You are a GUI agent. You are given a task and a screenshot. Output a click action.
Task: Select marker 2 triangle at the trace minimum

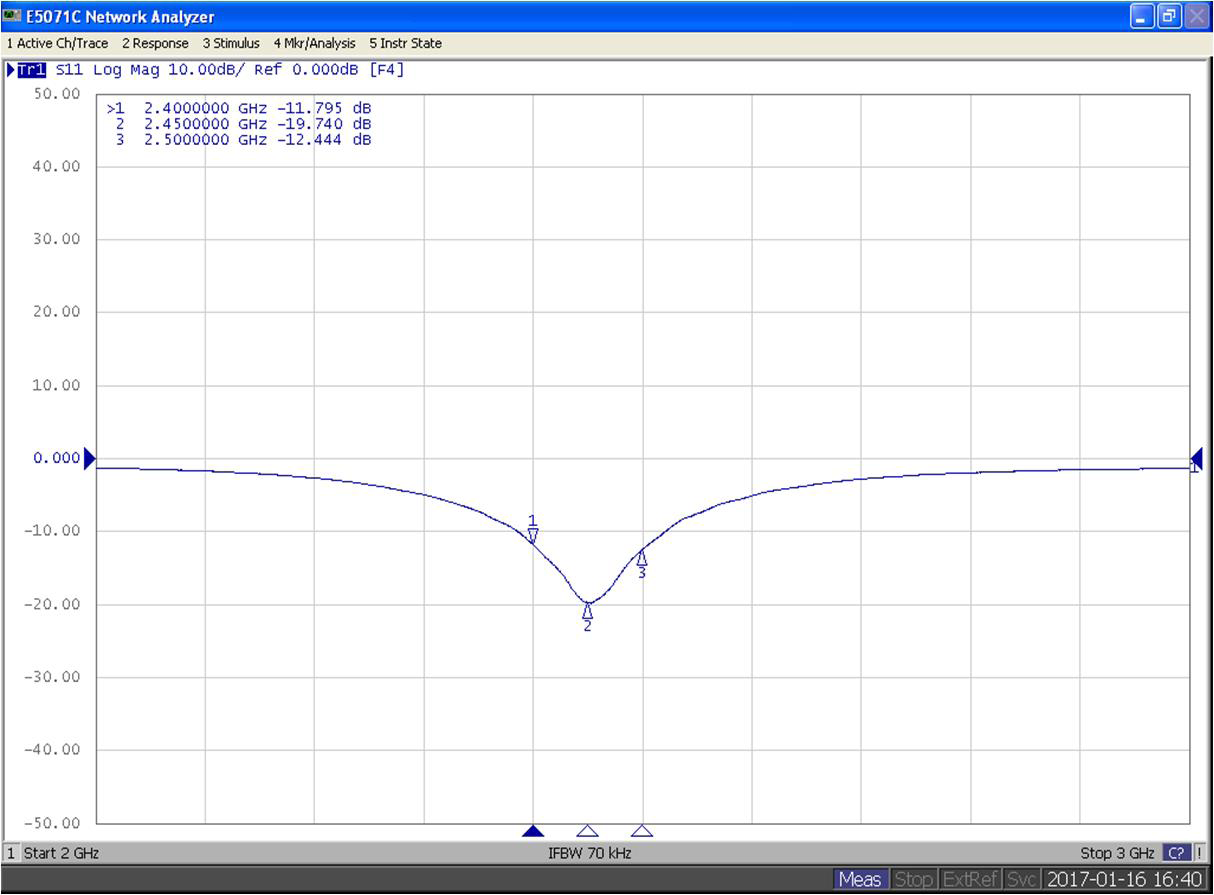588,610
